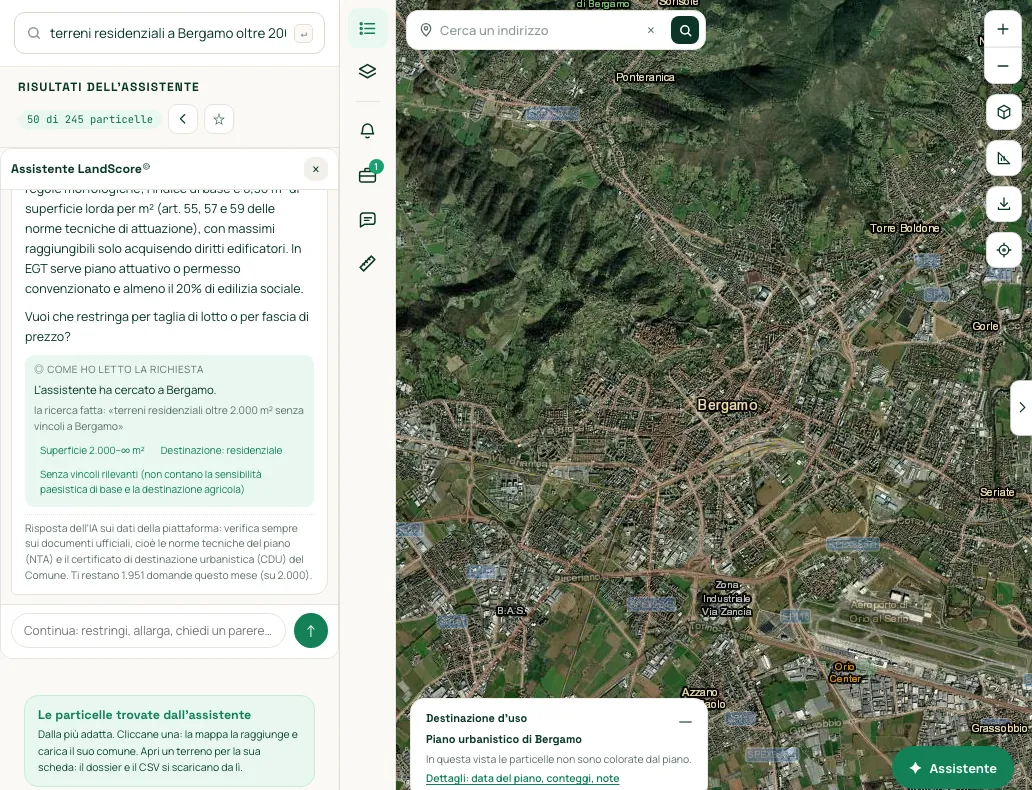
Task: Click the Grassobbio map label
Action: pos(999,728)
